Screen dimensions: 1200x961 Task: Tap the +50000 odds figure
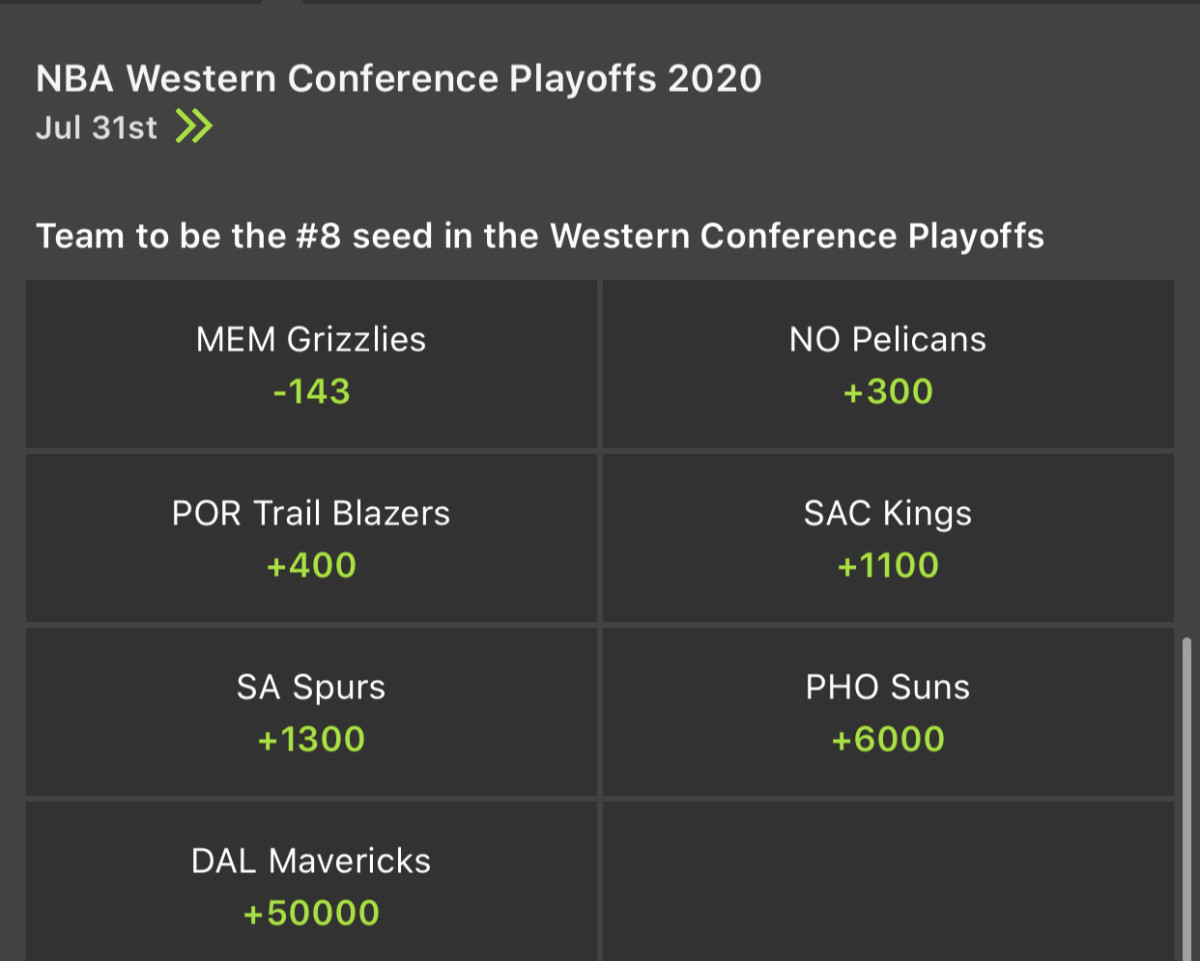[x=311, y=914]
